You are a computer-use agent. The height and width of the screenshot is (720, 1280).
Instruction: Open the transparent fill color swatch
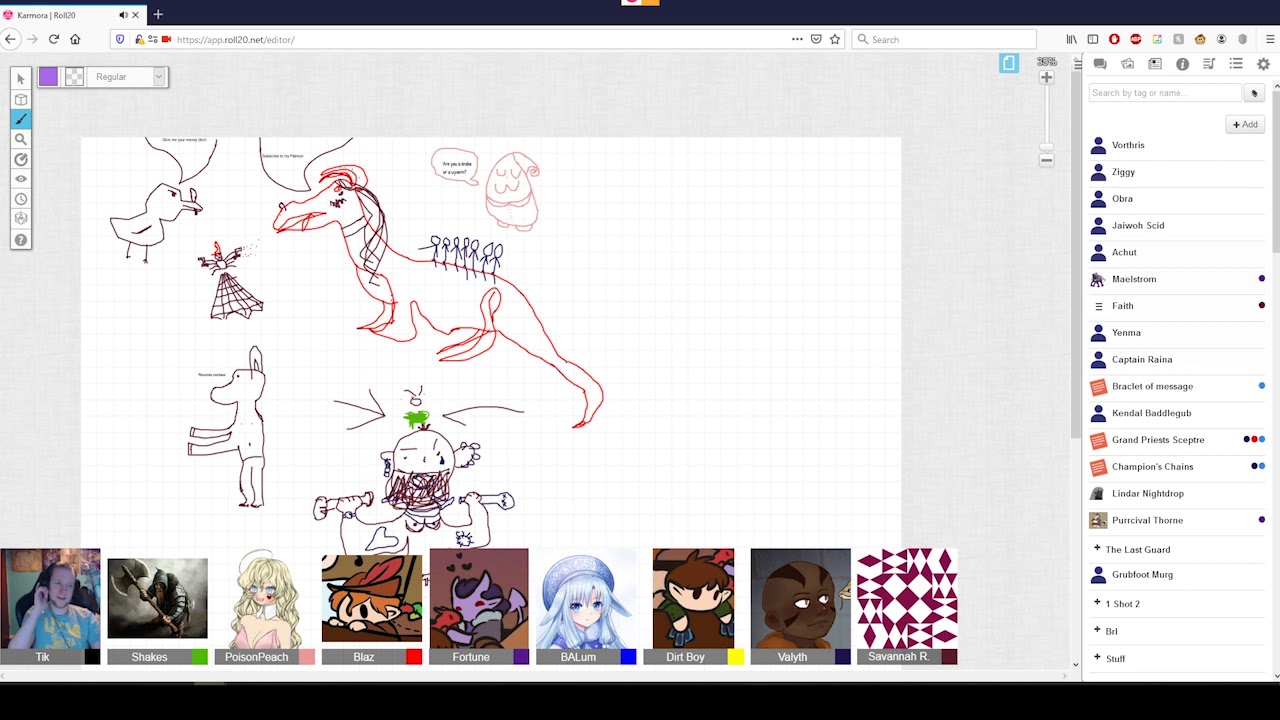[74, 77]
